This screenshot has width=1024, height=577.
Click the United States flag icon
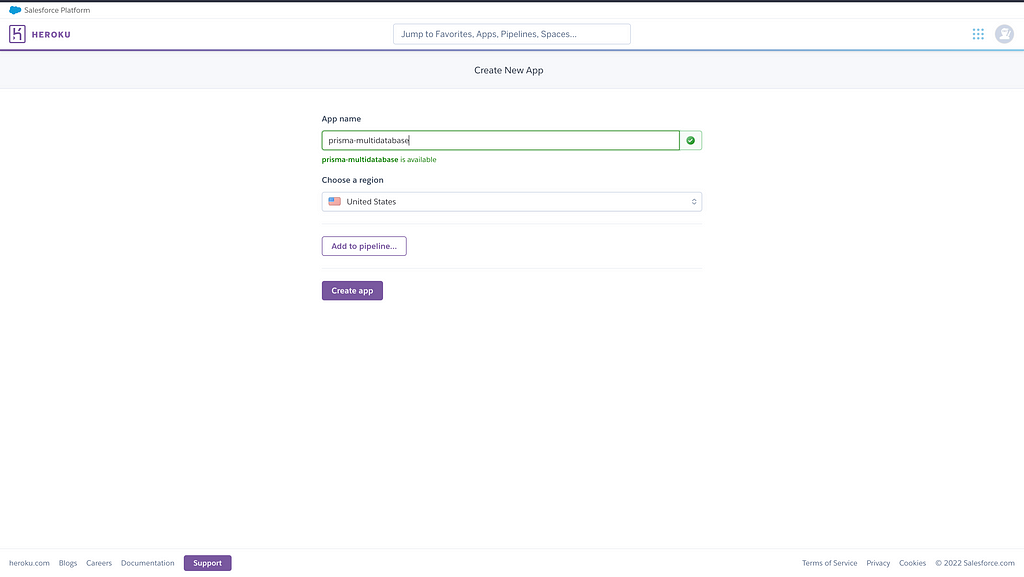click(334, 202)
